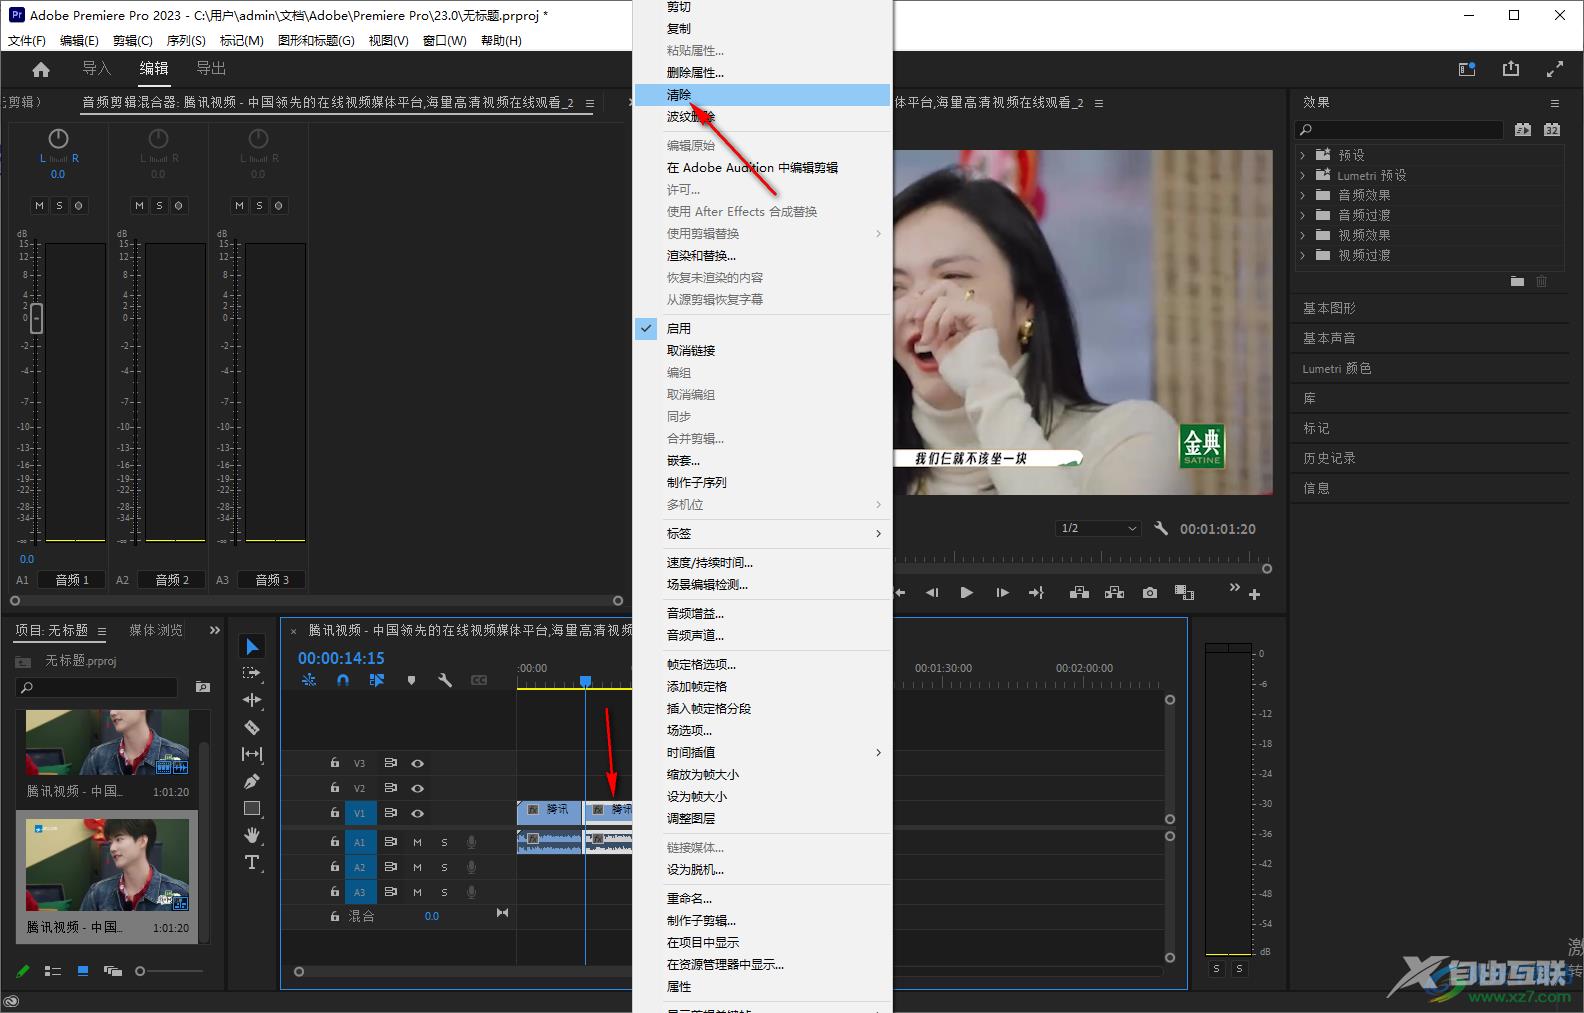Screen dimensions: 1584x1013
Task: Toggle V1 track output eye
Action: tap(418, 813)
